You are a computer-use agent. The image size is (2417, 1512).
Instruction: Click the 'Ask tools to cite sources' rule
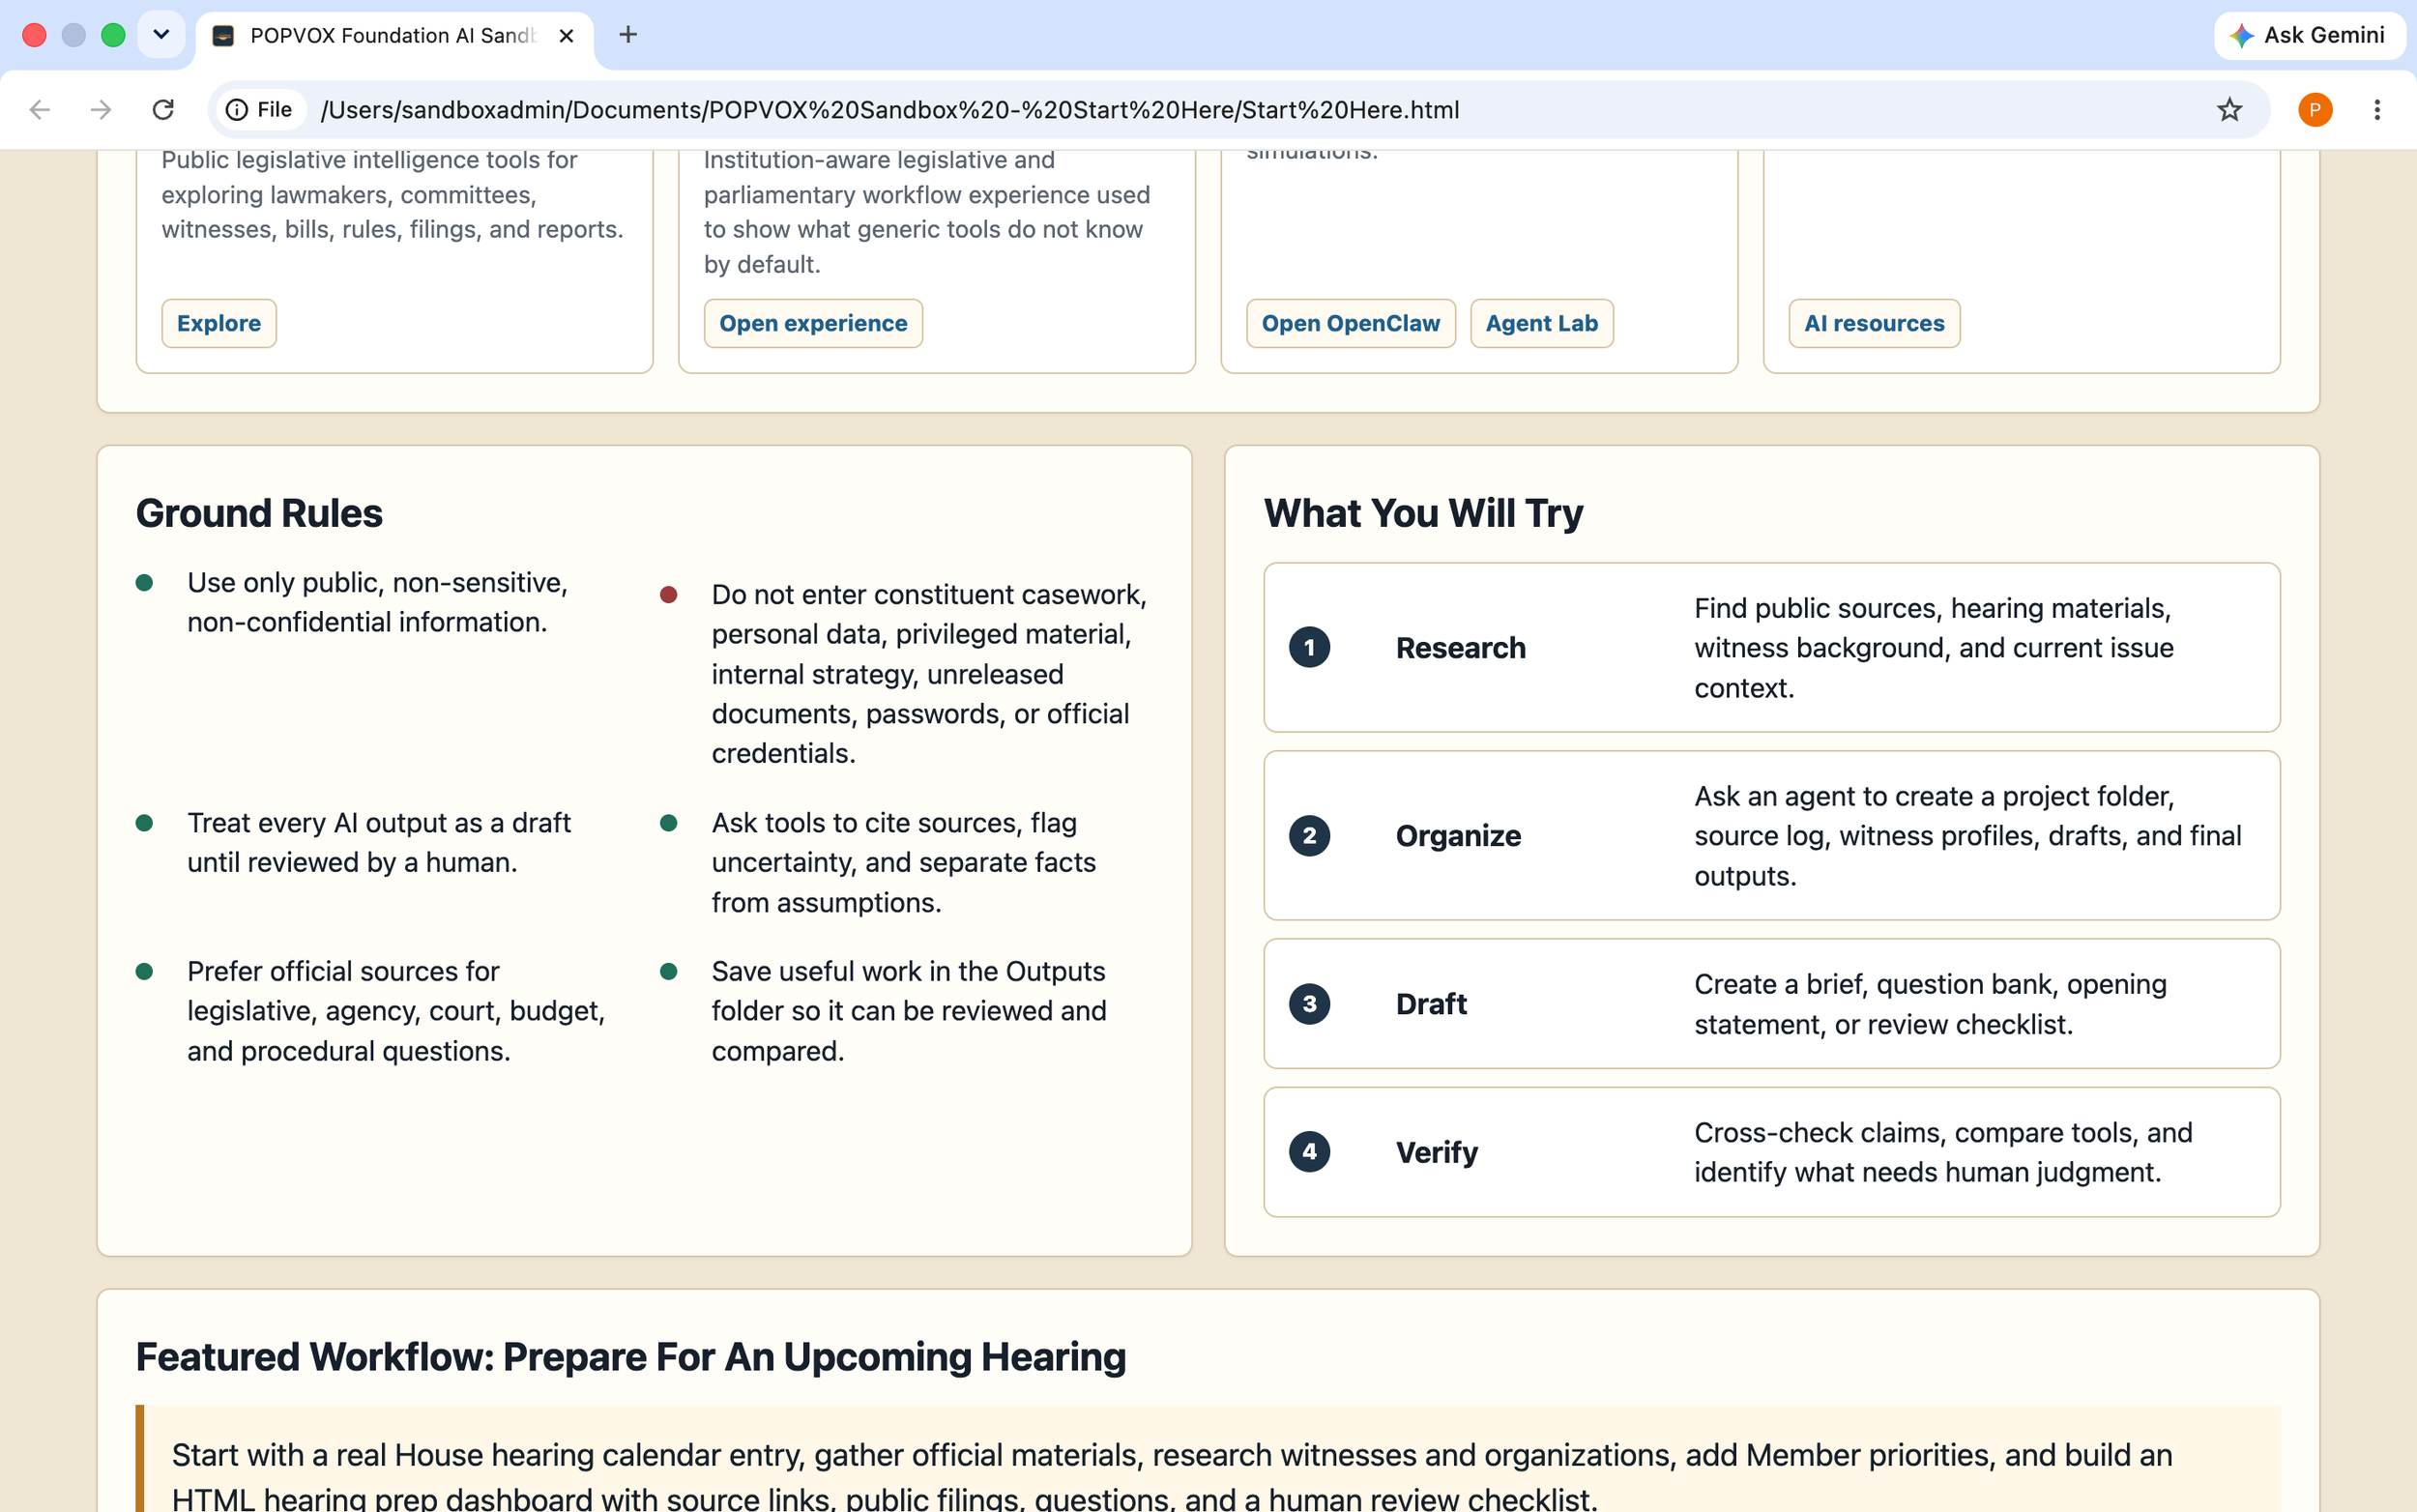903,862
